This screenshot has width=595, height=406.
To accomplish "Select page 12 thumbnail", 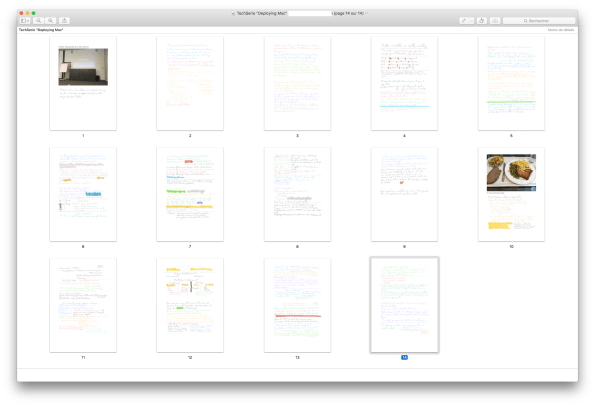I will point(190,305).
